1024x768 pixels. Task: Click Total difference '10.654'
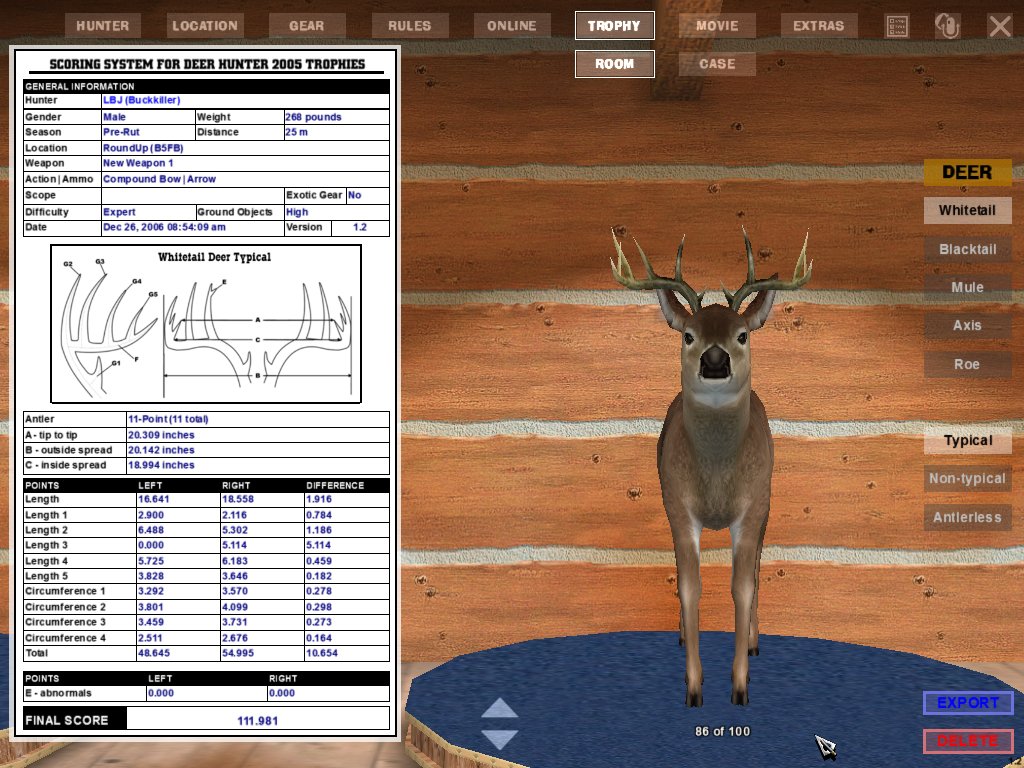pyautogui.click(x=322, y=653)
